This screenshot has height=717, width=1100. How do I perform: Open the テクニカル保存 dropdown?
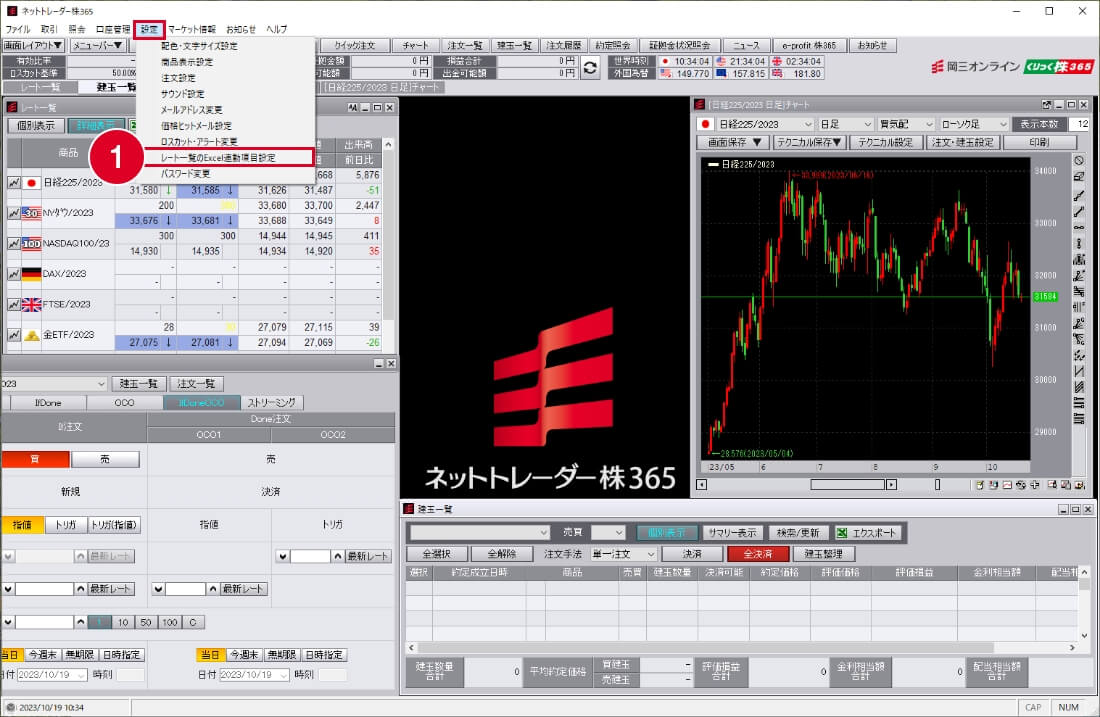tap(810, 142)
